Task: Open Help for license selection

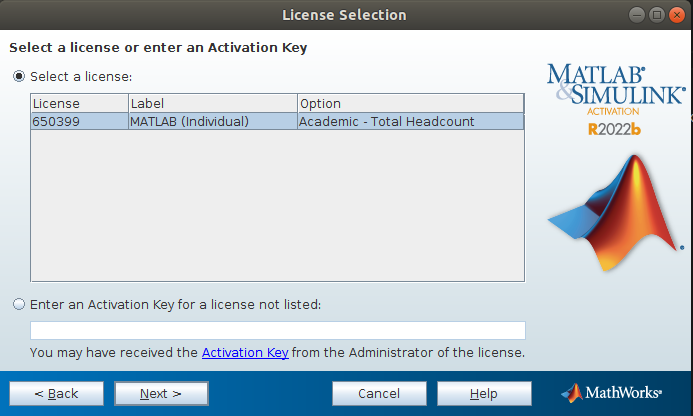Action: [x=484, y=393]
